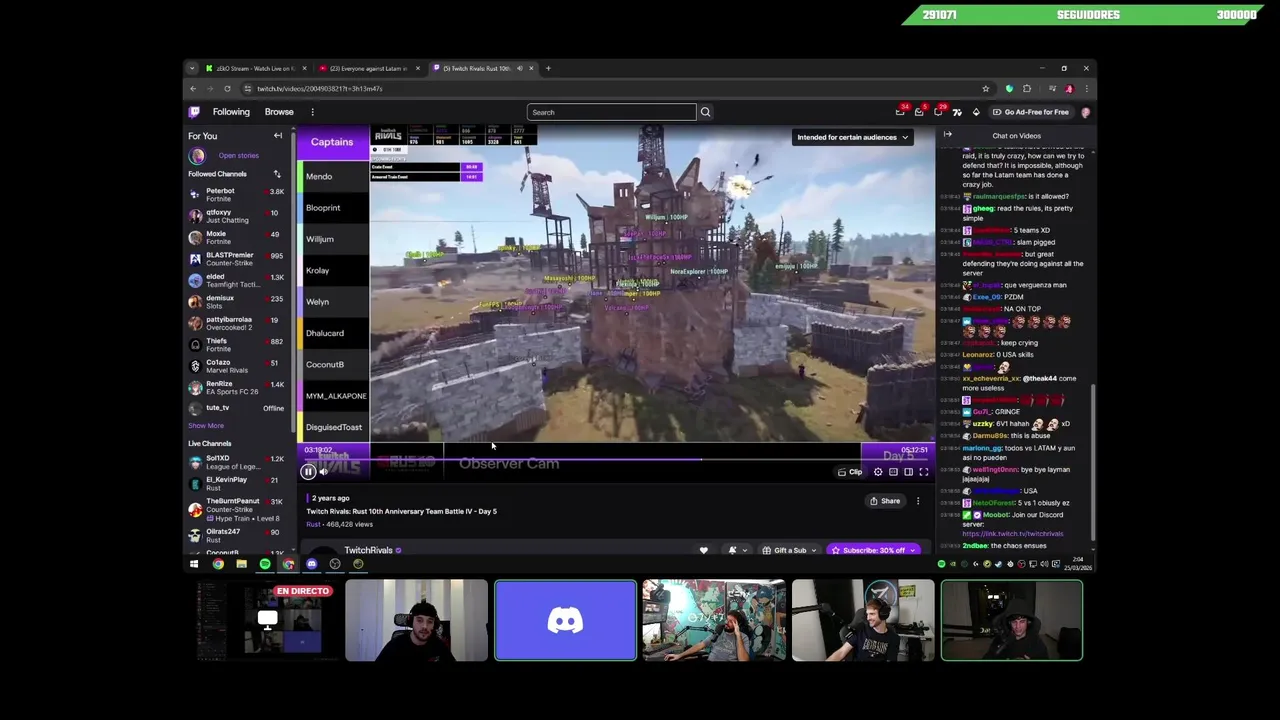Open a new browser tab

(548, 68)
